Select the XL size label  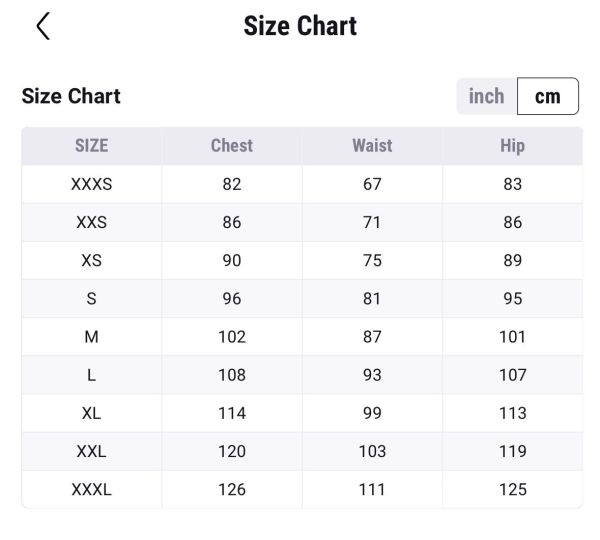click(x=91, y=413)
